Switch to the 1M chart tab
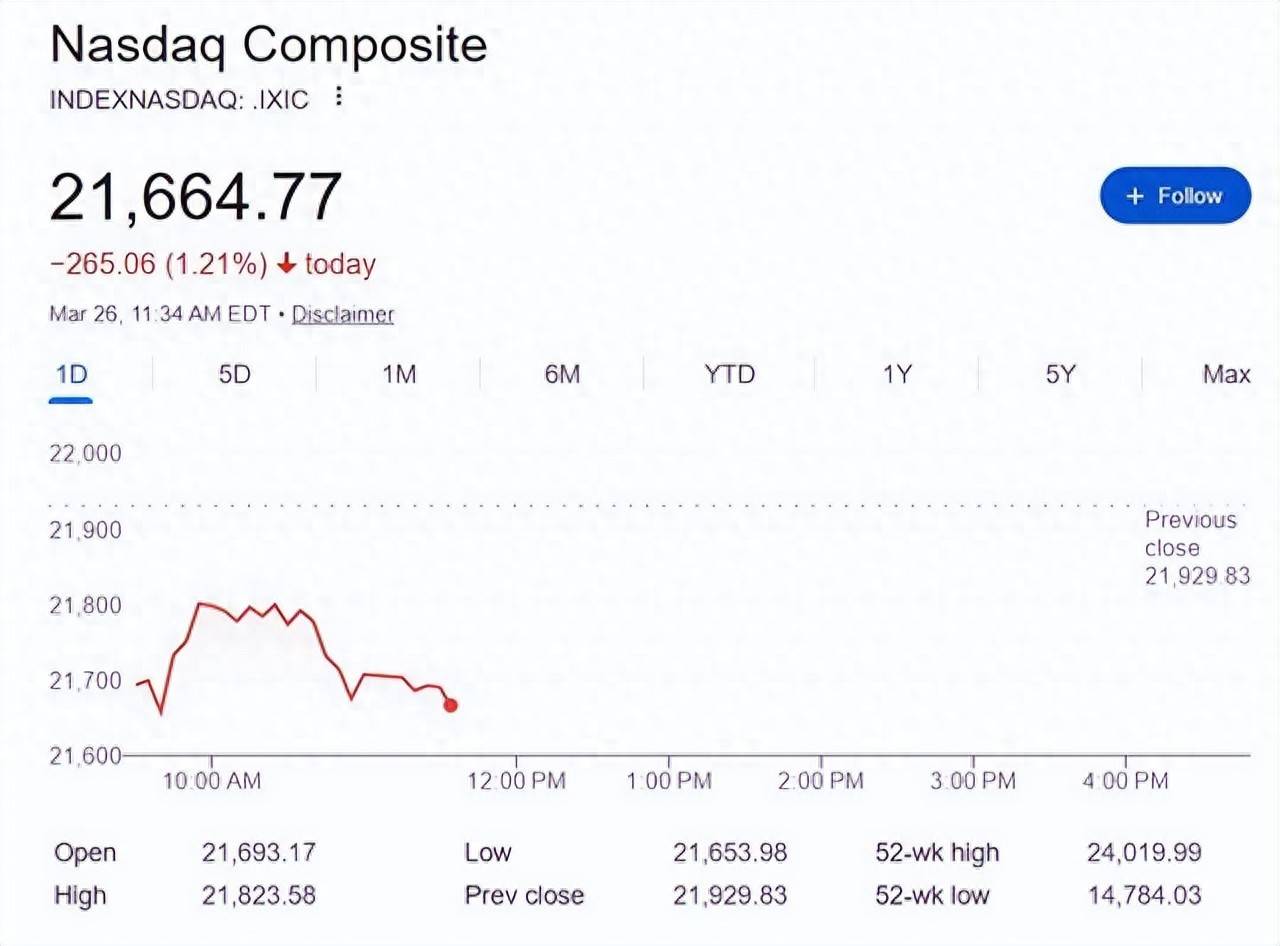The width and height of the screenshot is (1280, 946). 398,375
